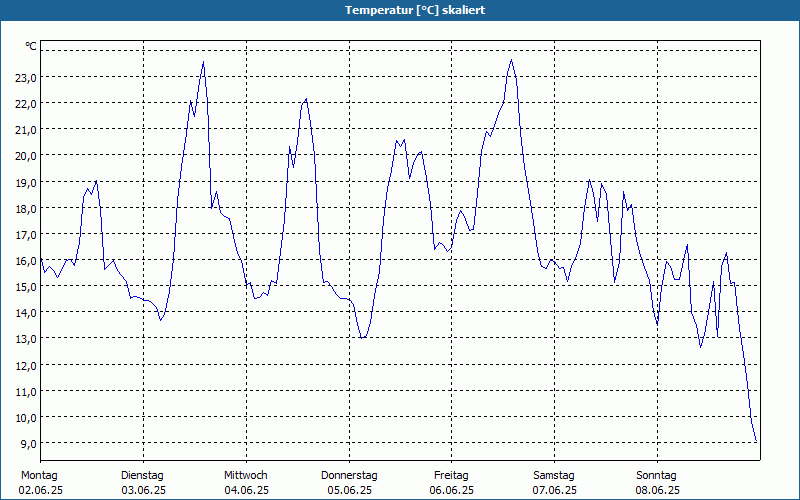Screen dimensions: 800x500
Task: Click the date 05.06.25
Action: [349, 490]
